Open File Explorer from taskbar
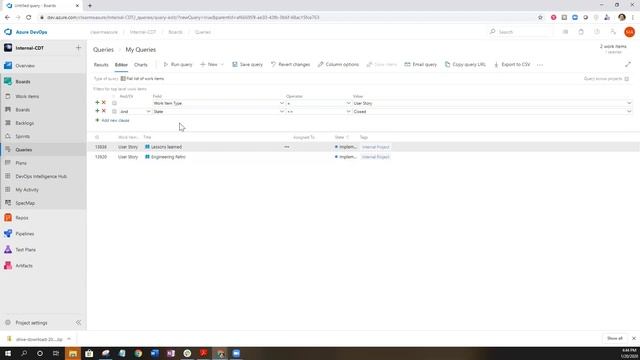The width and height of the screenshot is (640, 360). 73,353
